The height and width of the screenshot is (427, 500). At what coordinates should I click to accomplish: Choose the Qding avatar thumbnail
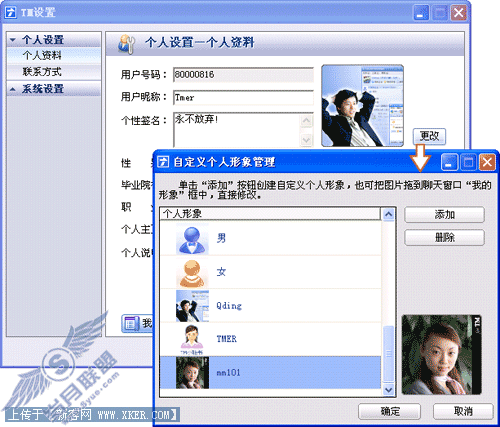click(192, 306)
